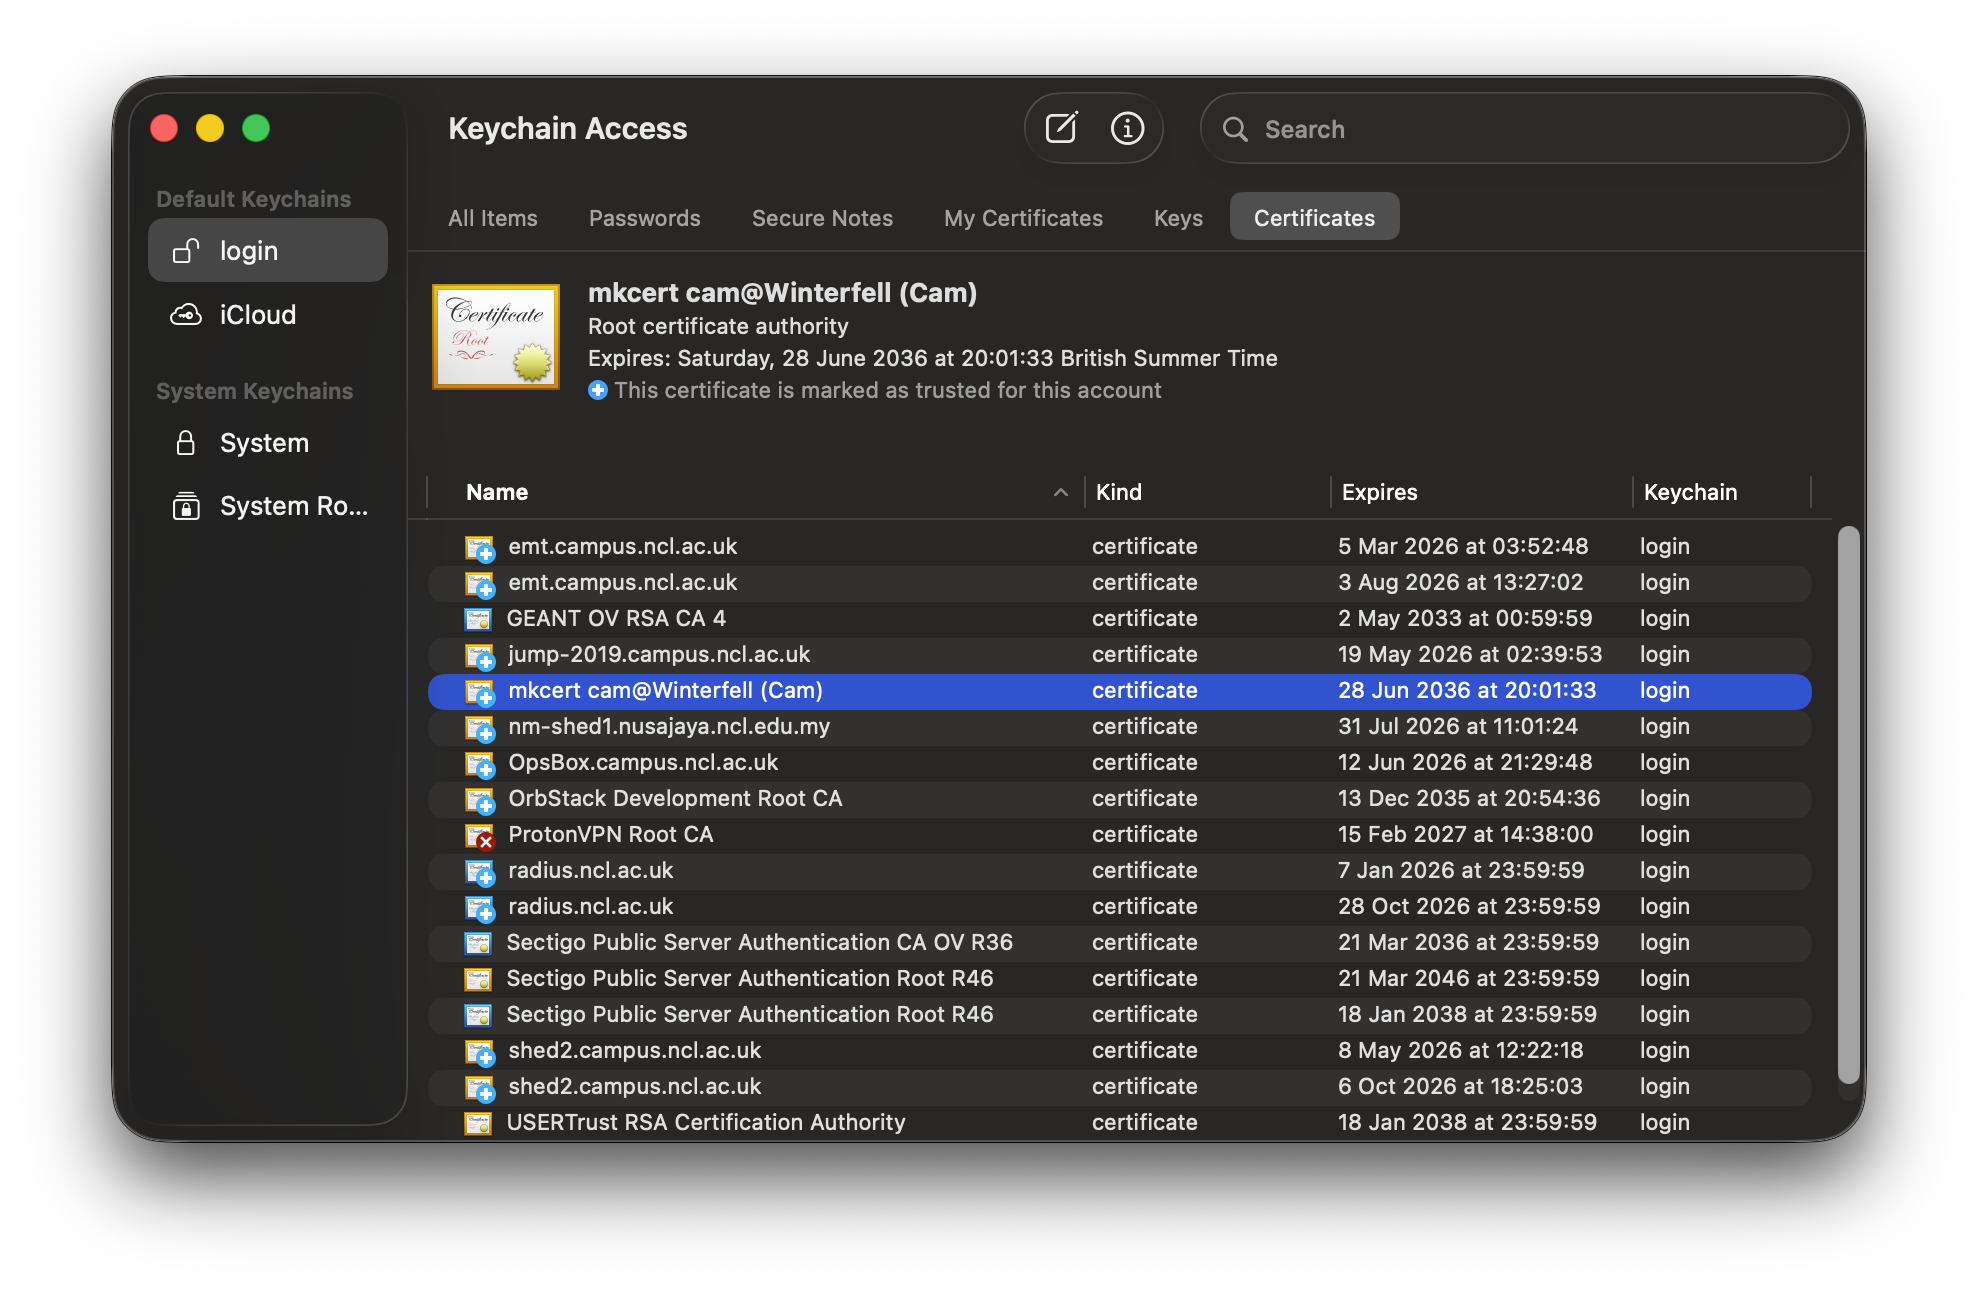Select OrbStack Development Root CA name
Screen dimensions: 1978x1290
(x=675, y=799)
